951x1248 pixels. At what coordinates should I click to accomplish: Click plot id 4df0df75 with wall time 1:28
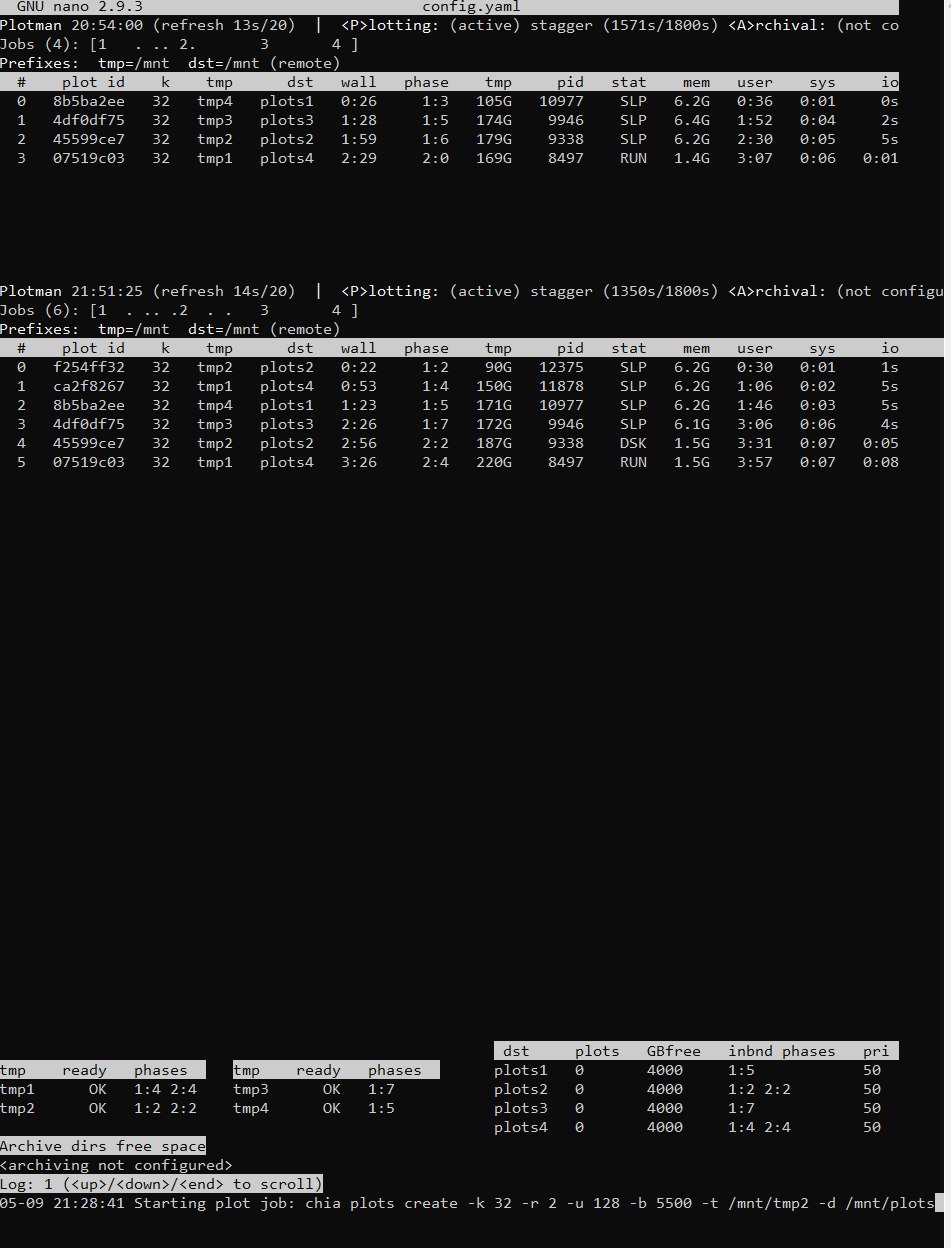point(89,120)
